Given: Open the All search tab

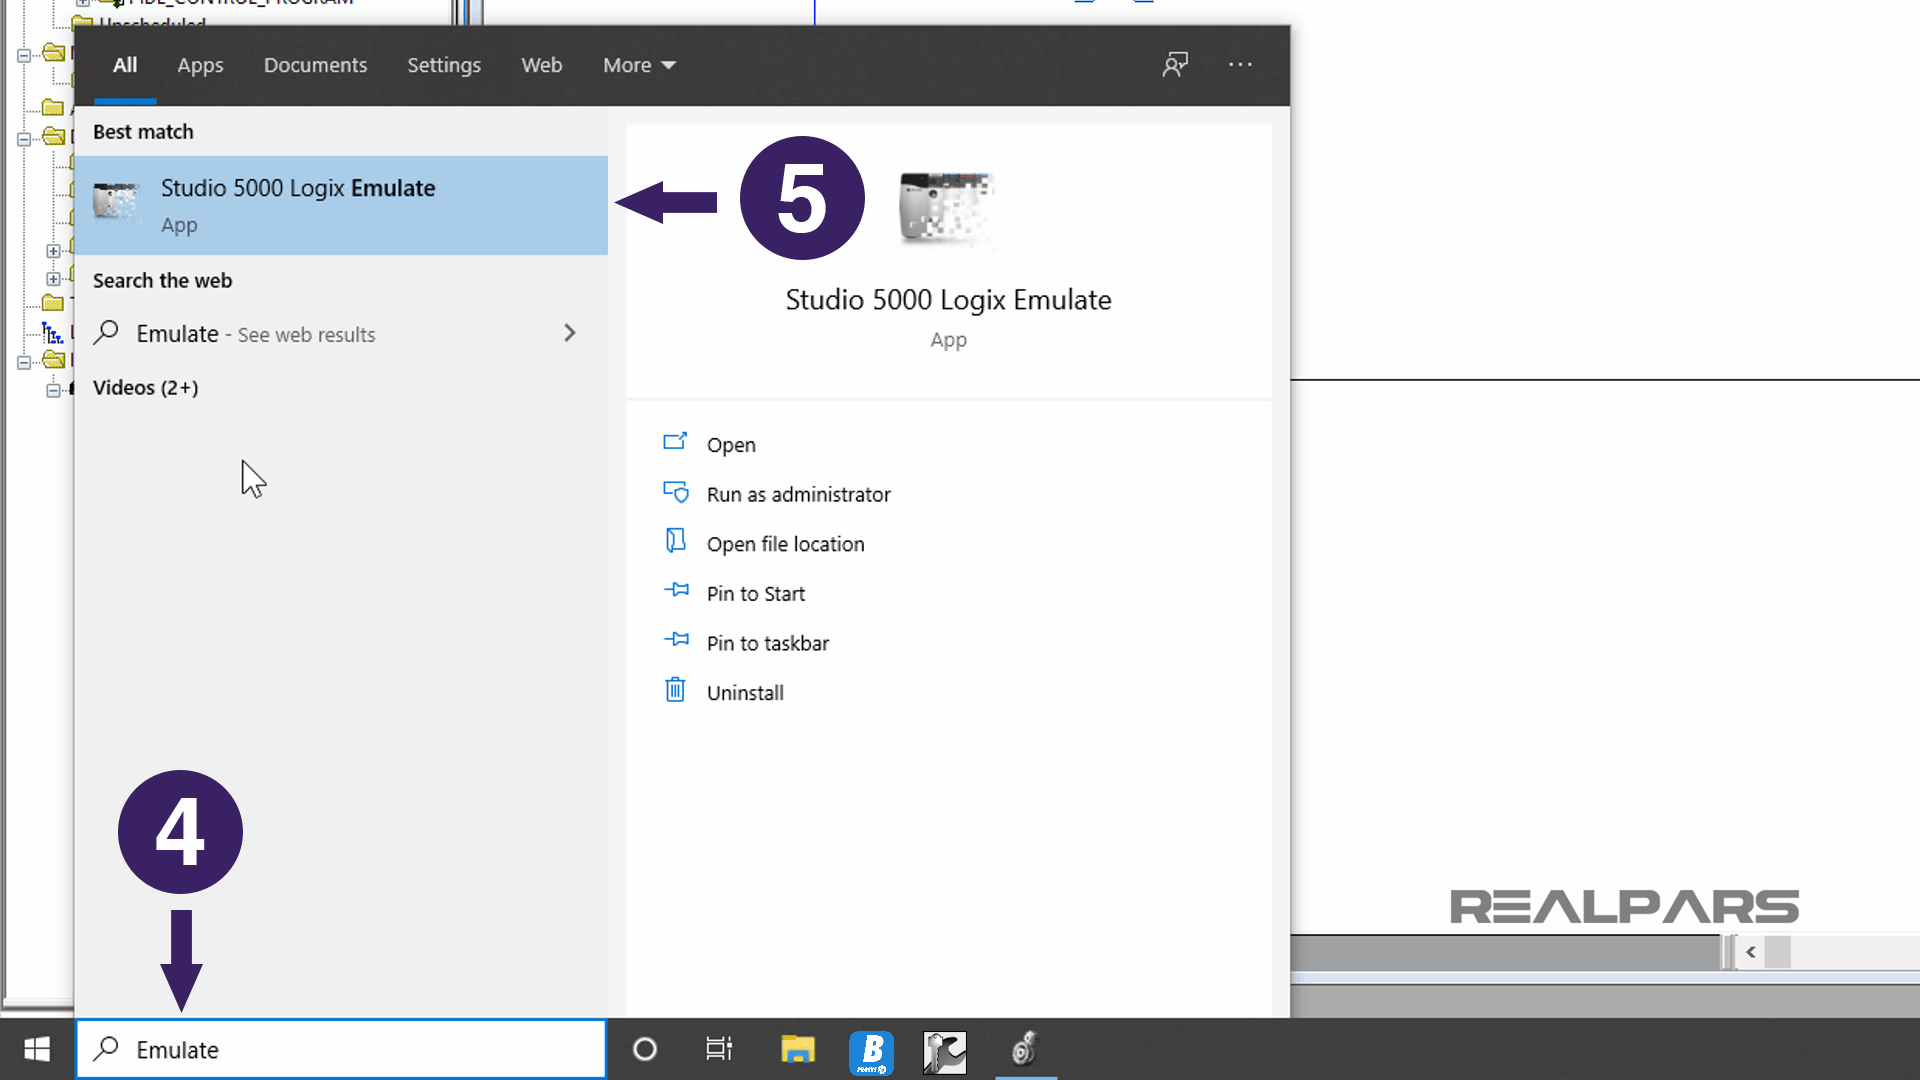Looking at the screenshot, I should click(125, 65).
